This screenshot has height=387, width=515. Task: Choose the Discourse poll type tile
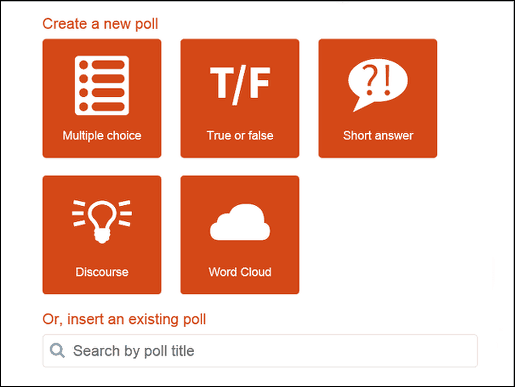point(102,235)
